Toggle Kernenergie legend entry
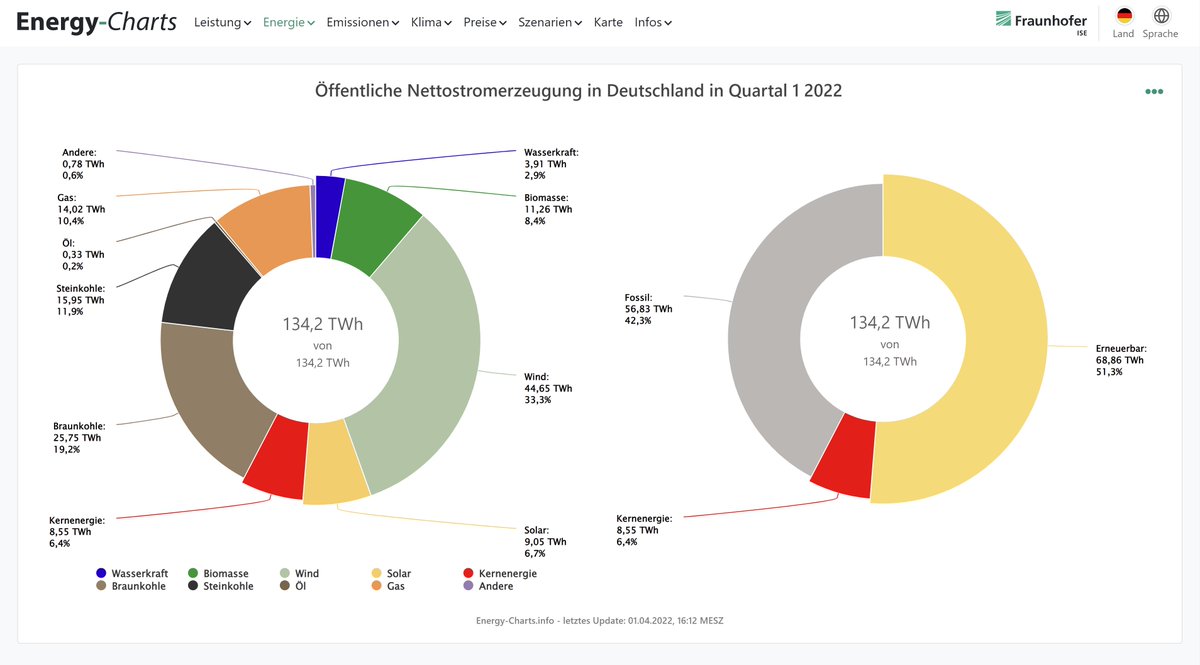Screen dimensions: 1200x665 tap(500, 573)
